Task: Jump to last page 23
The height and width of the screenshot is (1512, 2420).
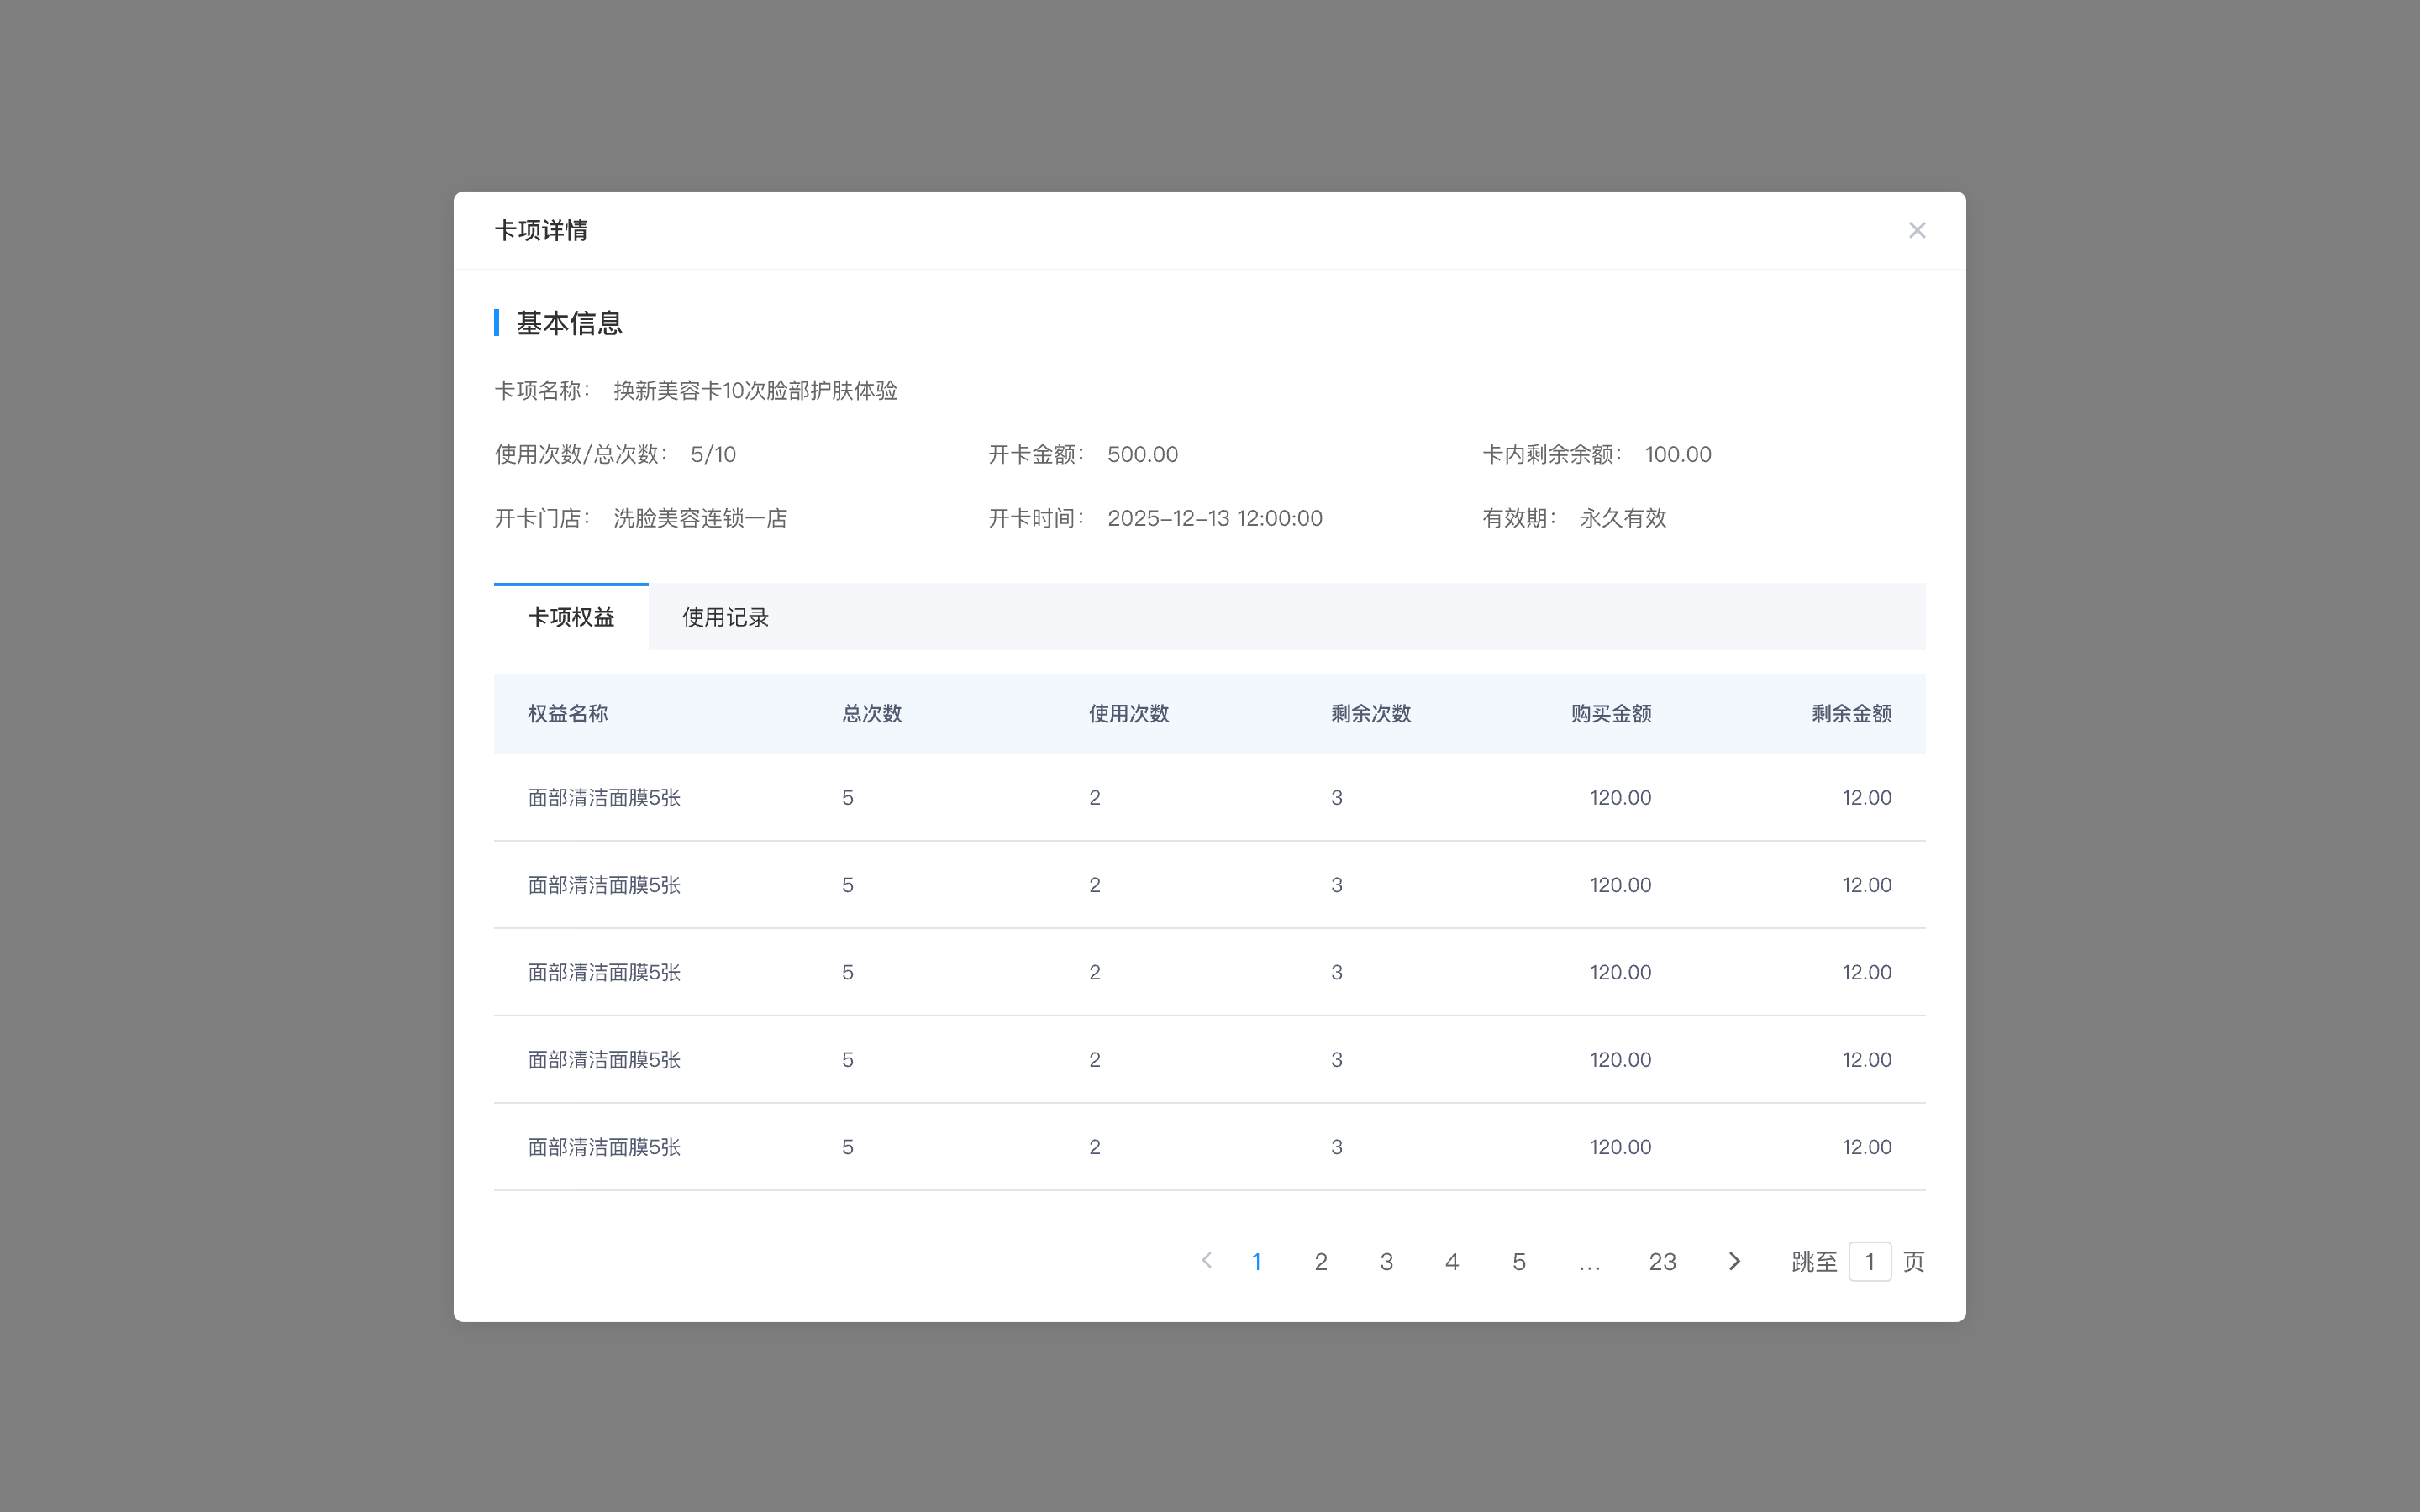Action: [1662, 1262]
